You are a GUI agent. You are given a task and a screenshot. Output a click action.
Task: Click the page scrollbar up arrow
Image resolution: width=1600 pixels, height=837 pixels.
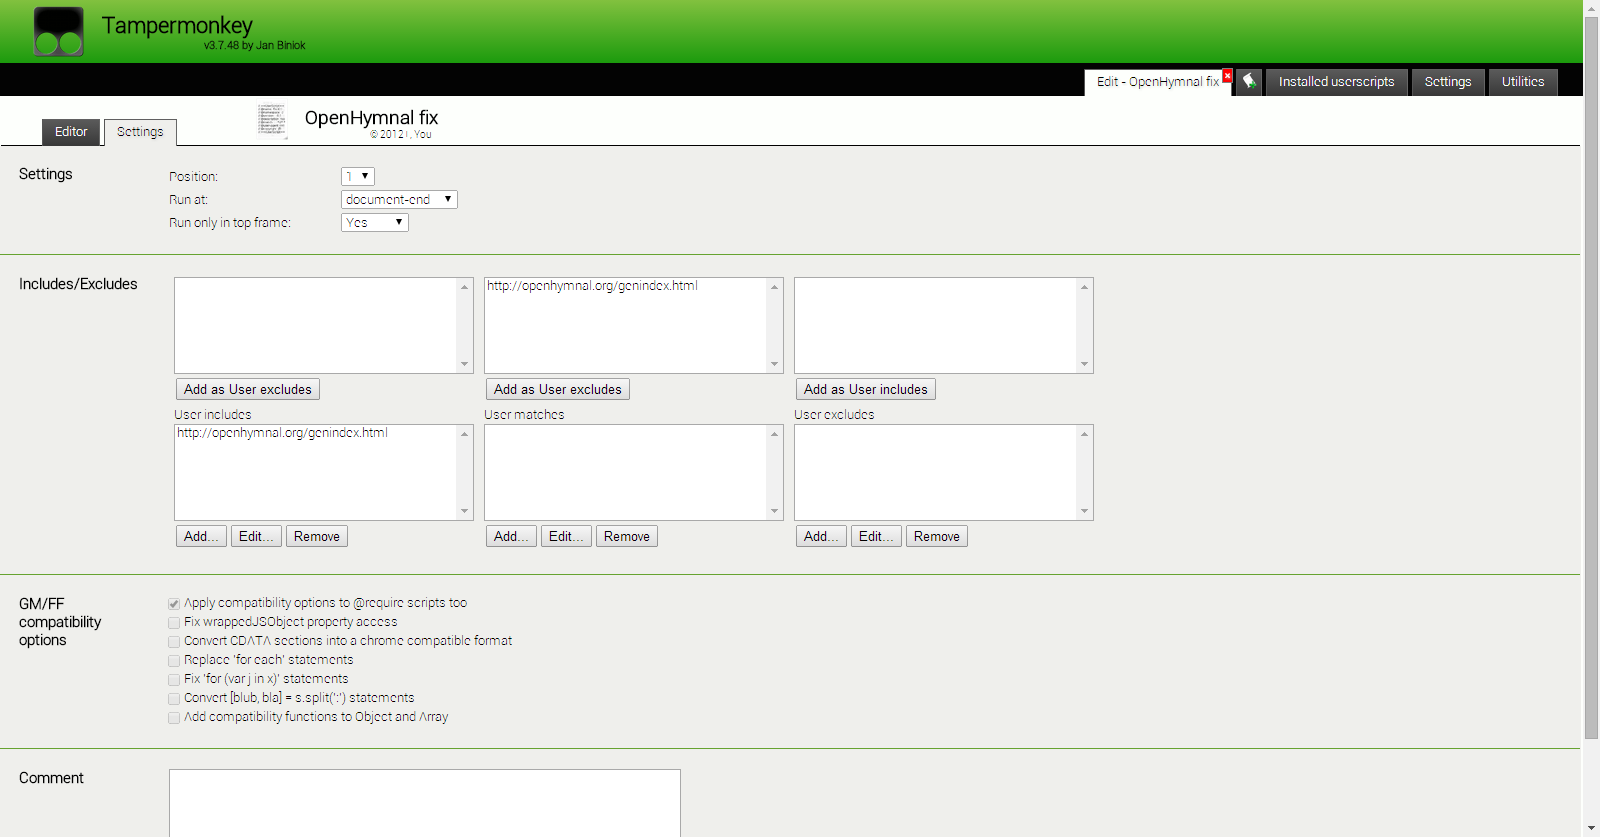(1591, 8)
